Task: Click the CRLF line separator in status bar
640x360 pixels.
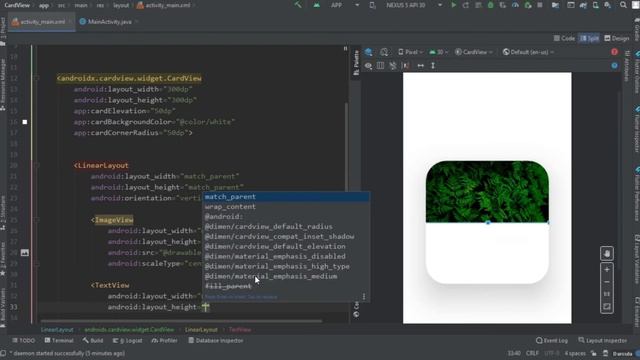Action: pos(532,353)
